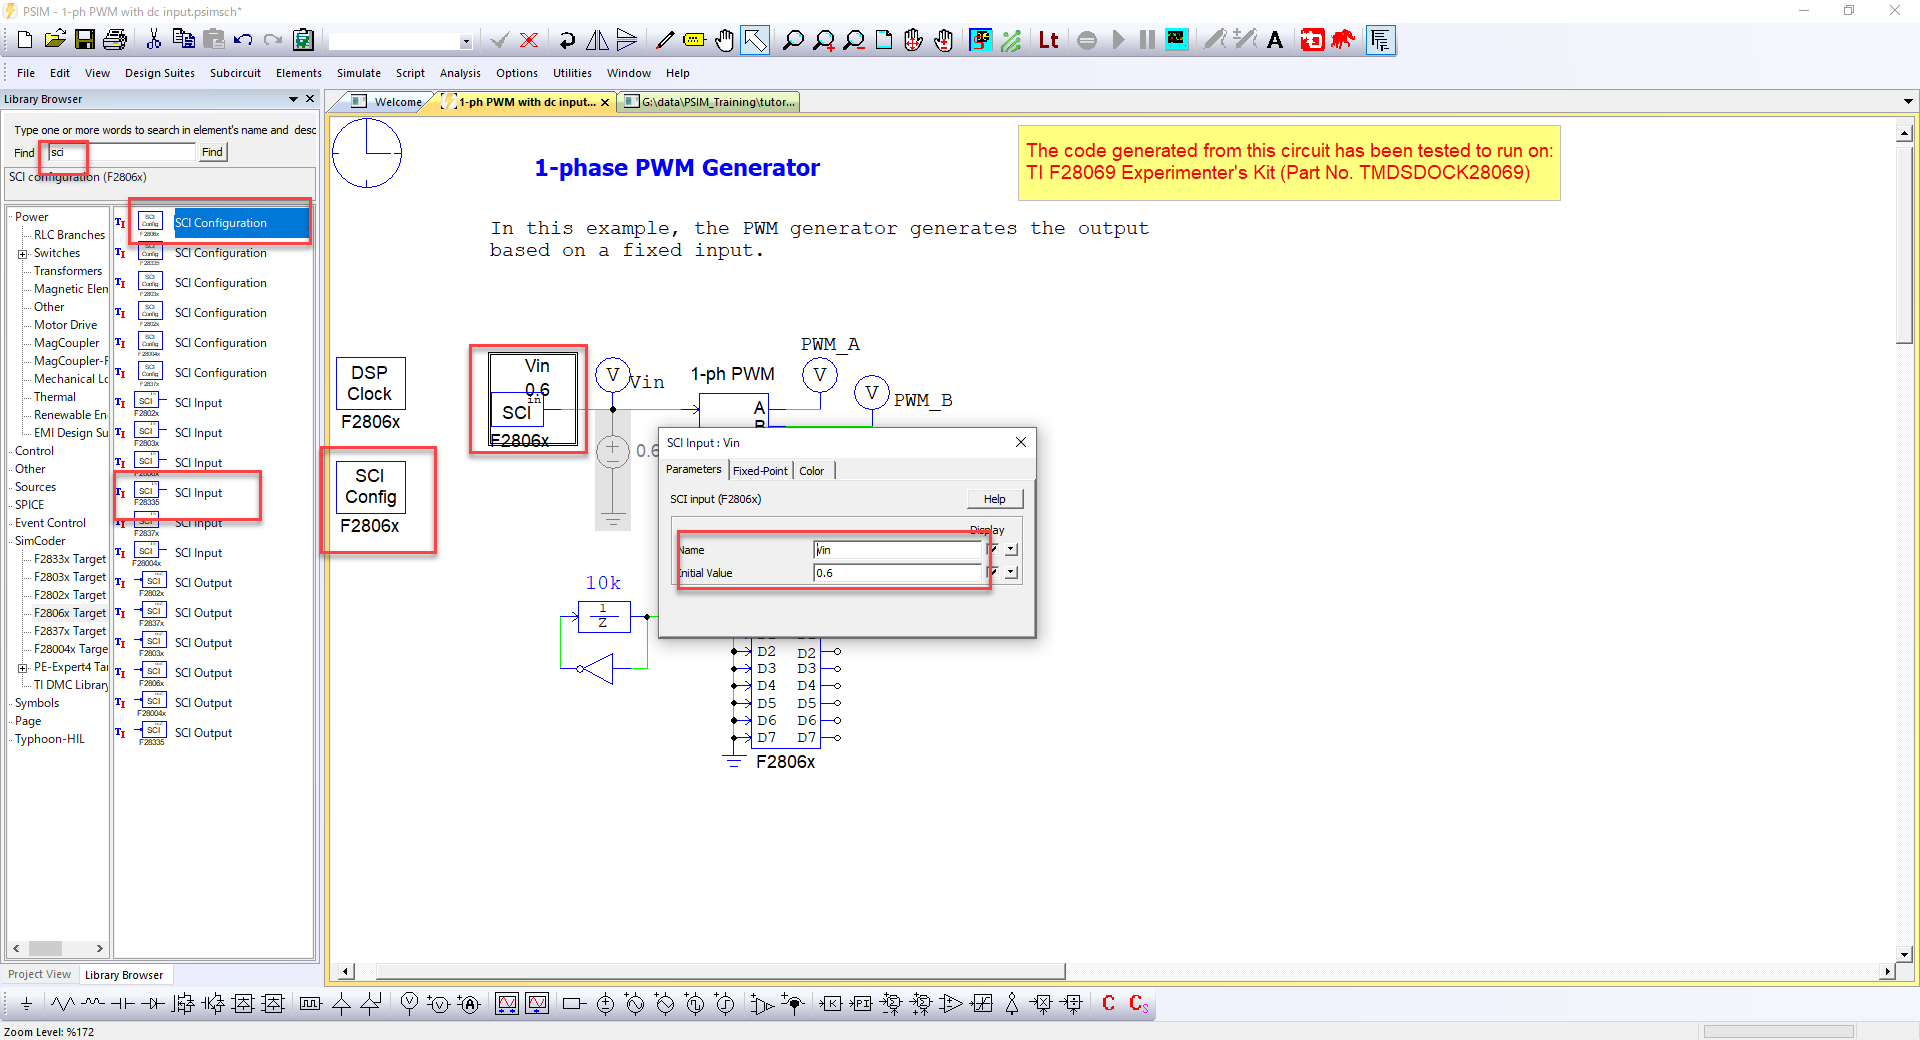1920x1040 pixels.
Task: Open the Simulate menu
Action: (358, 72)
